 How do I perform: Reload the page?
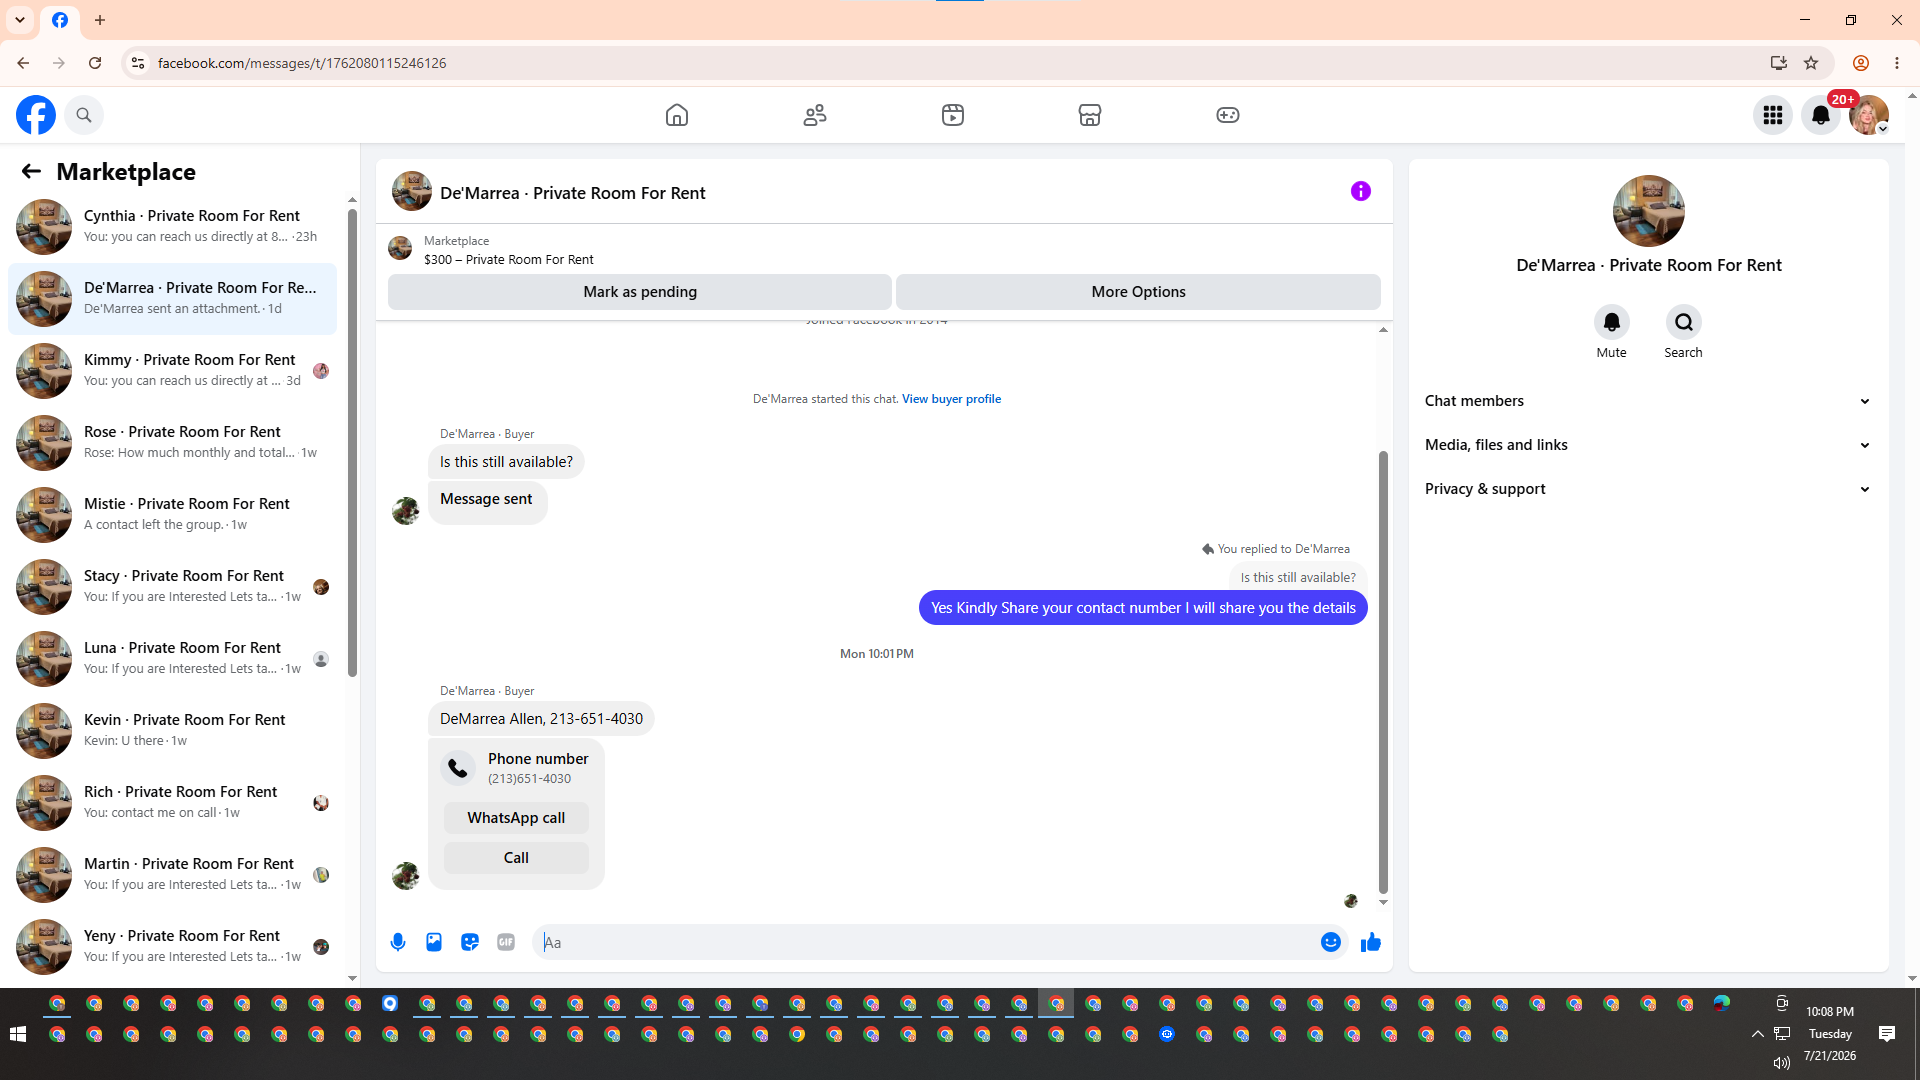click(x=95, y=63)
